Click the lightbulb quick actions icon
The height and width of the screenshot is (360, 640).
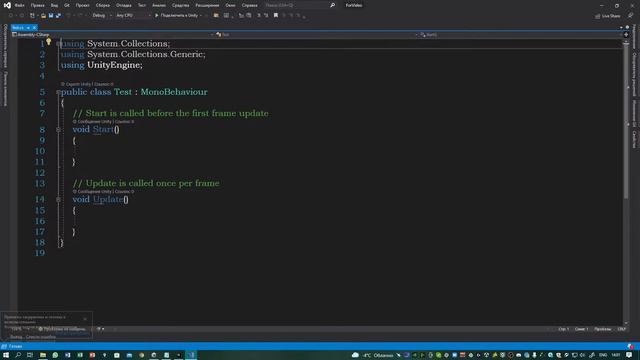pyautogui.click(x=49, y=42)
